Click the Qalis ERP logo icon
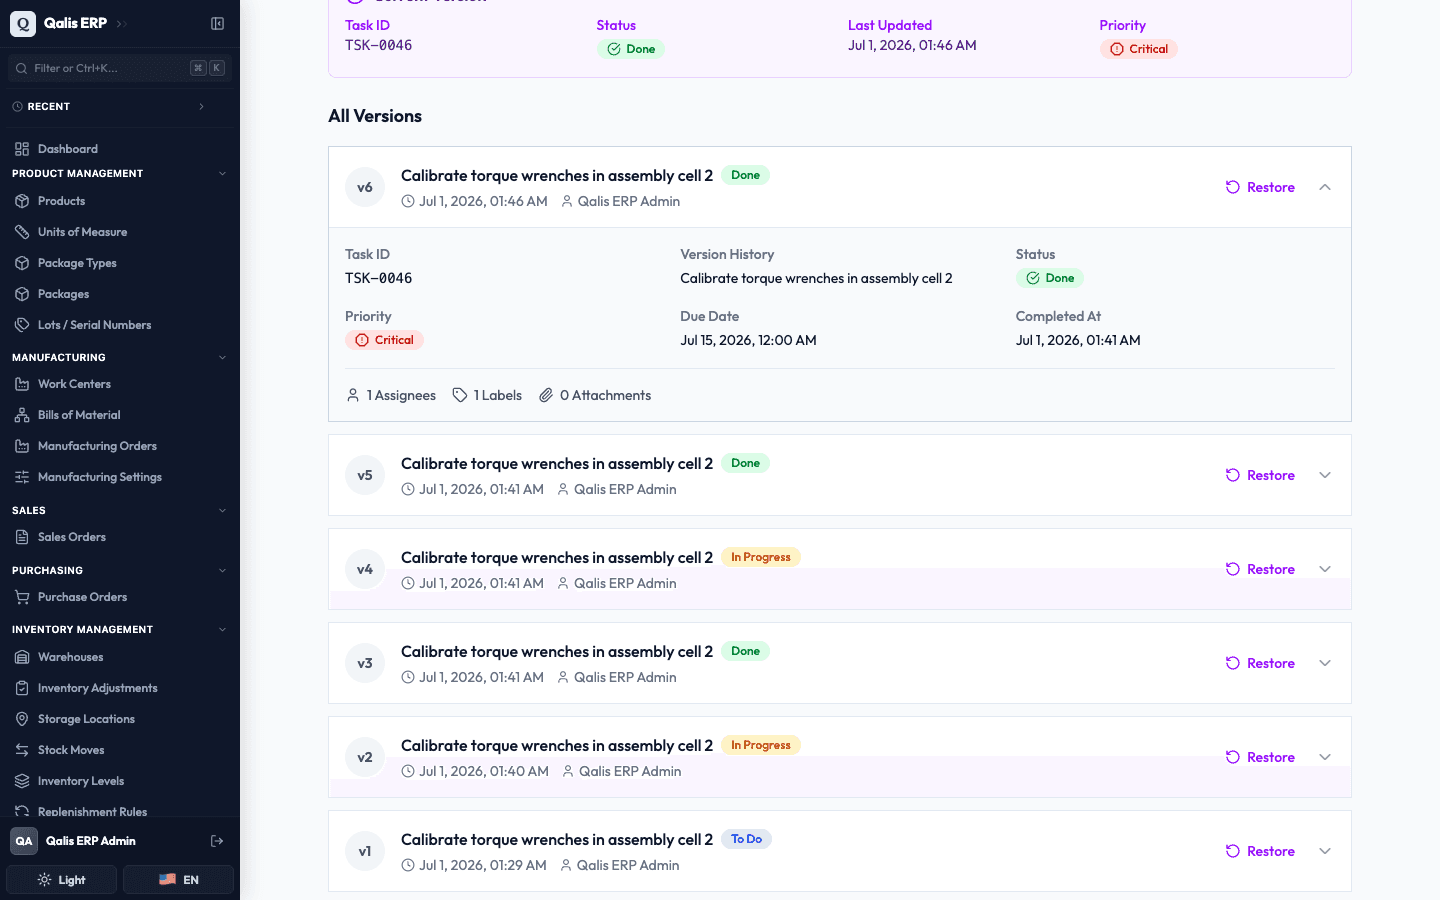 coord(23,23)
